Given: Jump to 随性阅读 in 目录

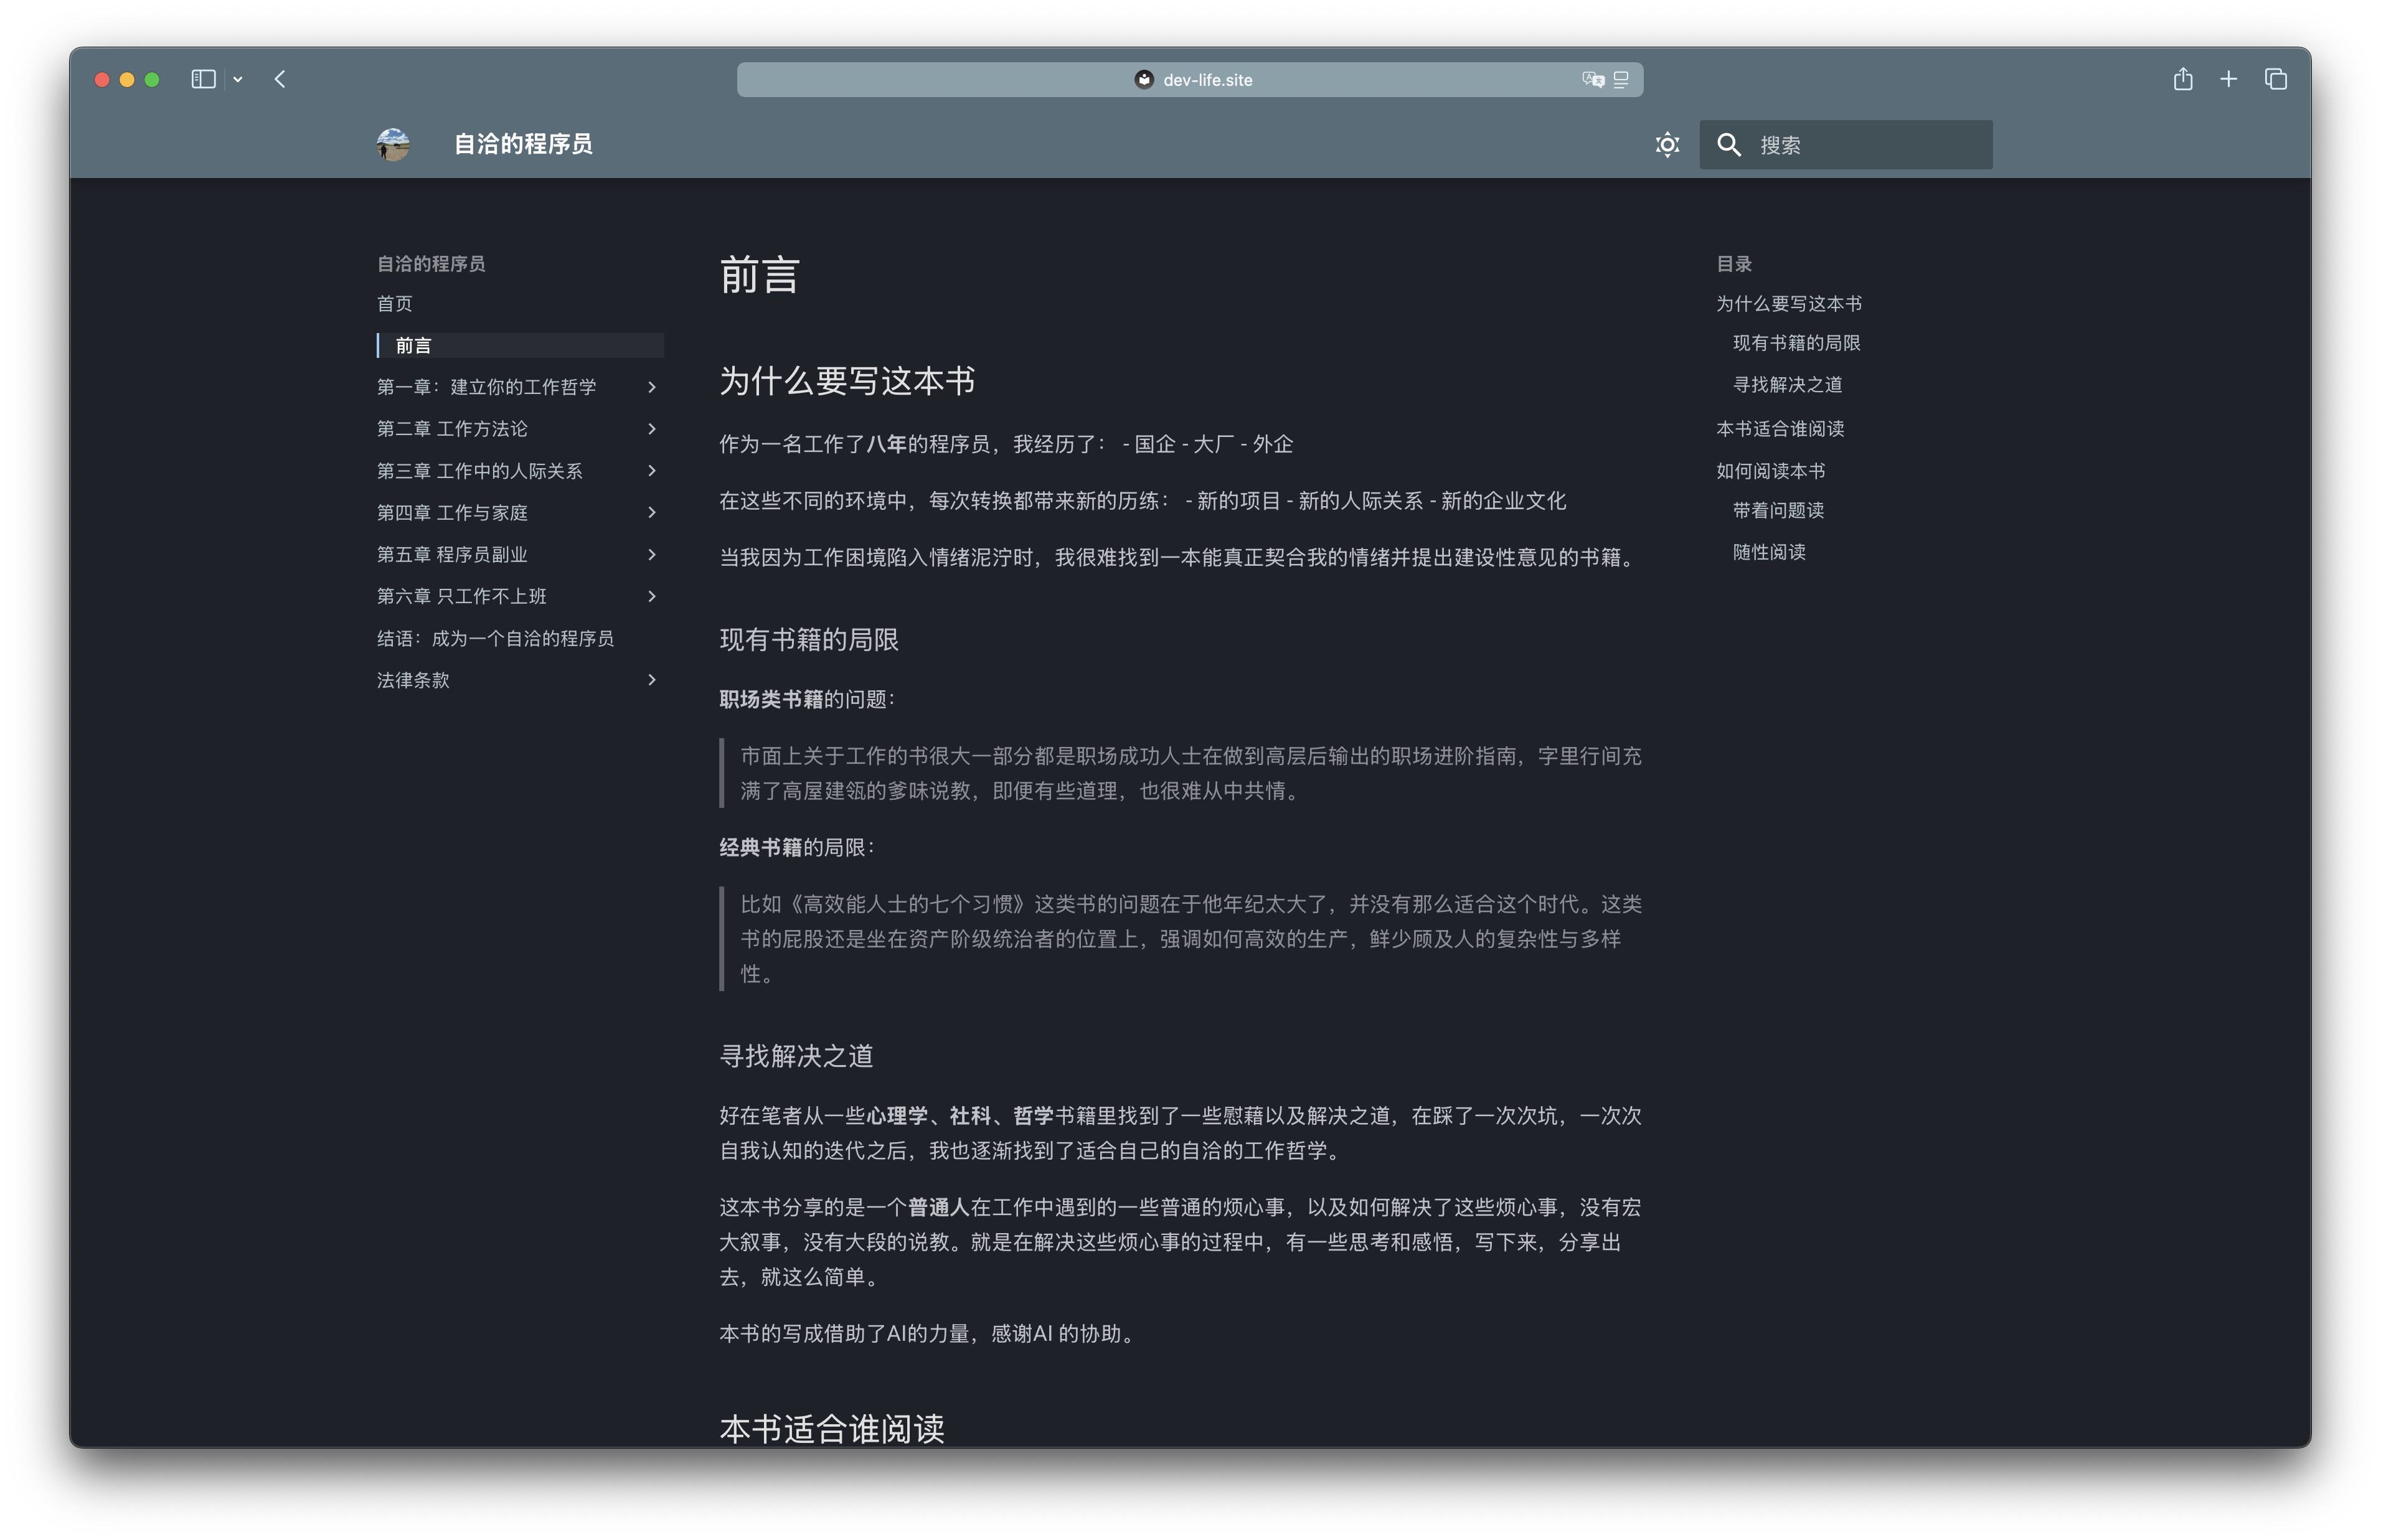Looking at the screenshot, I should [x=1769, y=552].
